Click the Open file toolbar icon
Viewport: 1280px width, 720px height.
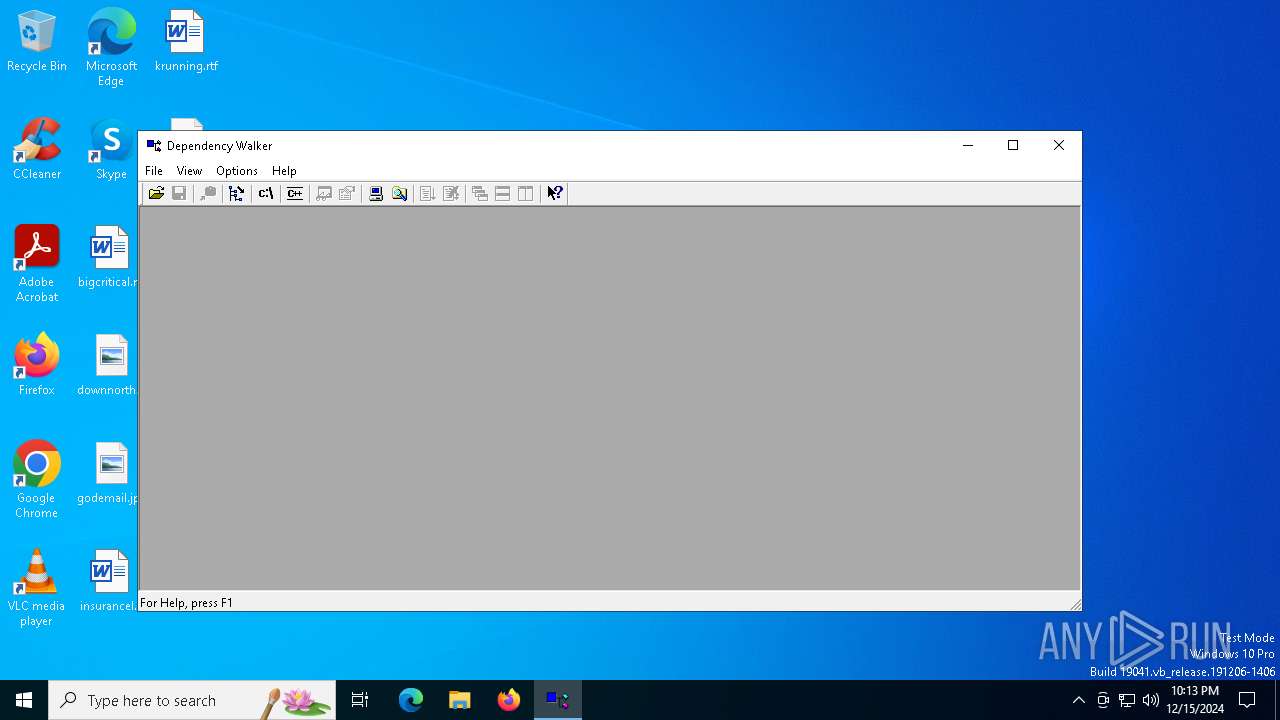(156, 193)
